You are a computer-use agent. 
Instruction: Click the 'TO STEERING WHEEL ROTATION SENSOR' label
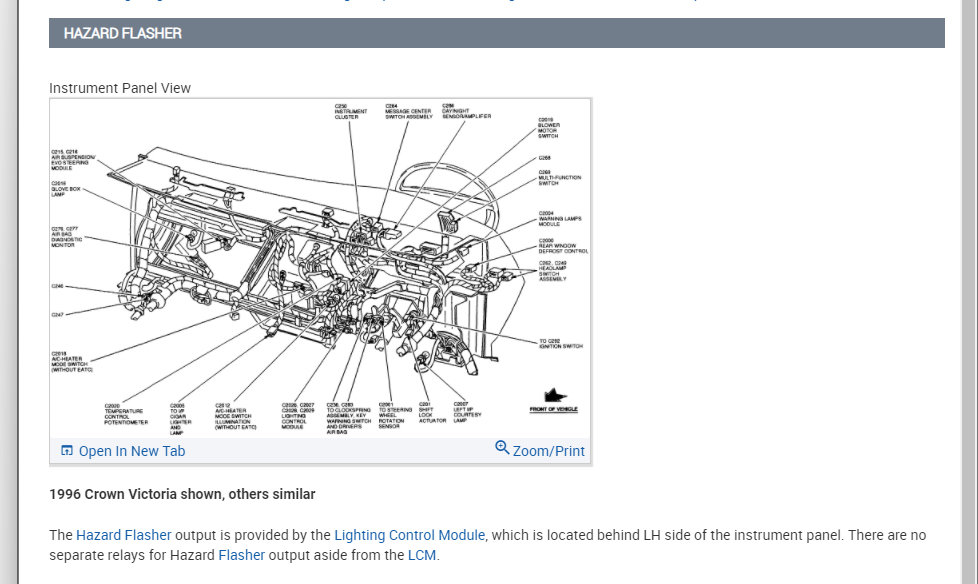(395, 416)
